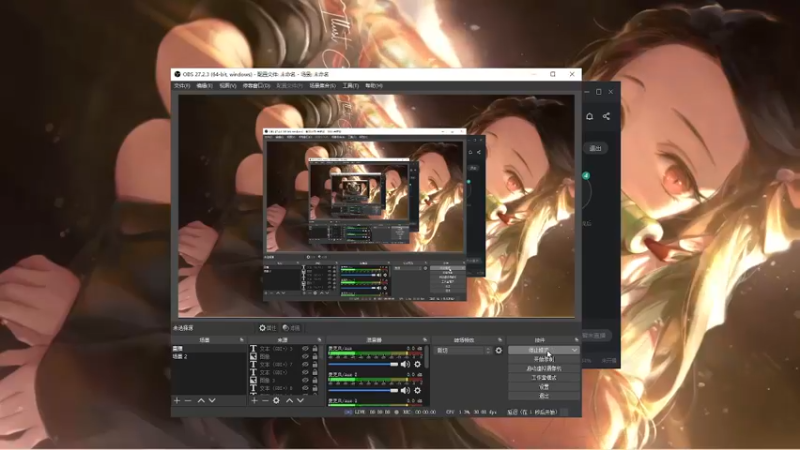
Task: Click bell notification icon in background window
Action: point(589,116)
